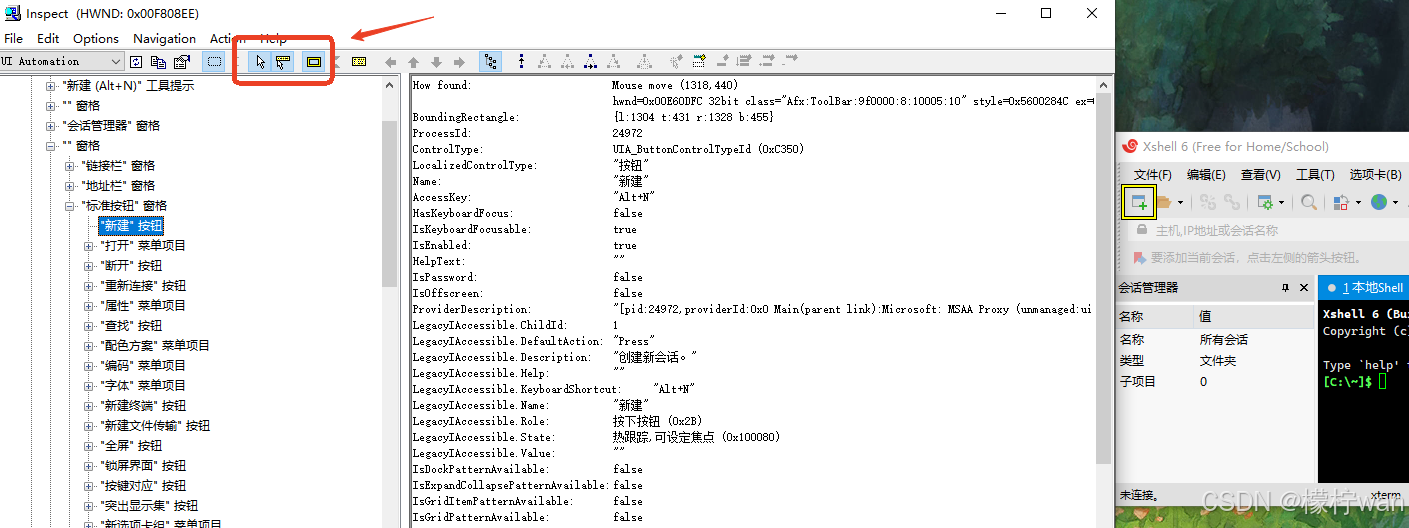
Task: Open the Edit menu in Inspect
Action: pyautogui.click(x=48, y=39)
